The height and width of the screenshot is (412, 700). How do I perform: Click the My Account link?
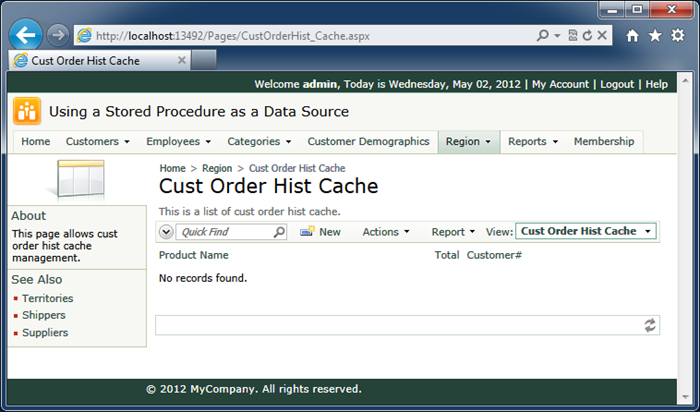560,84
